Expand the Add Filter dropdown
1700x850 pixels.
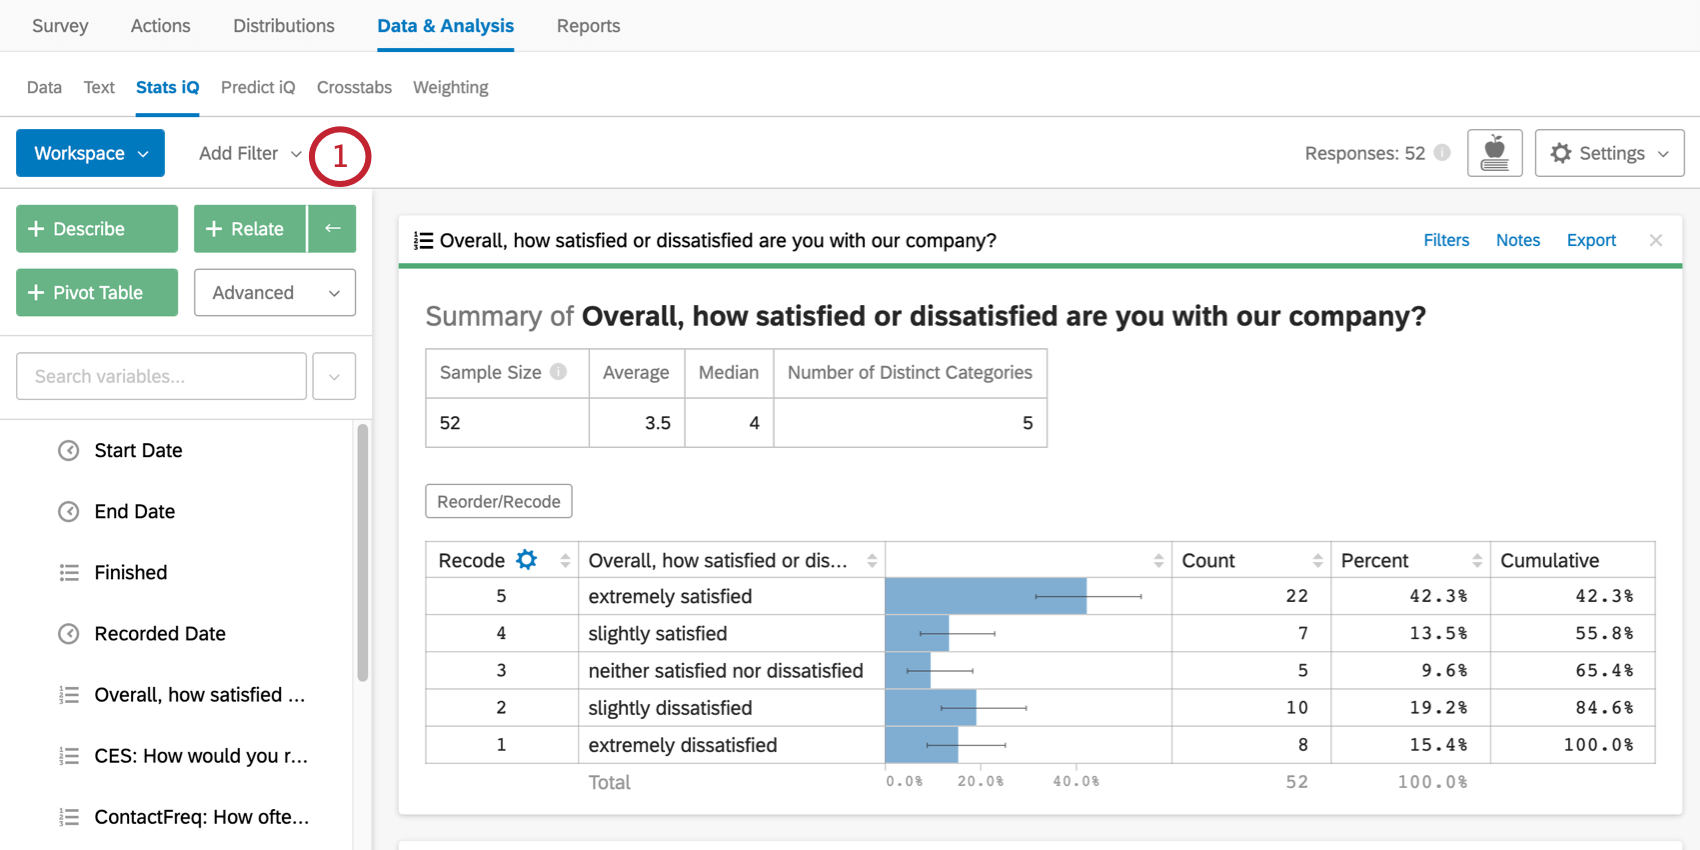pyautogui.click(x=249, y=153)
